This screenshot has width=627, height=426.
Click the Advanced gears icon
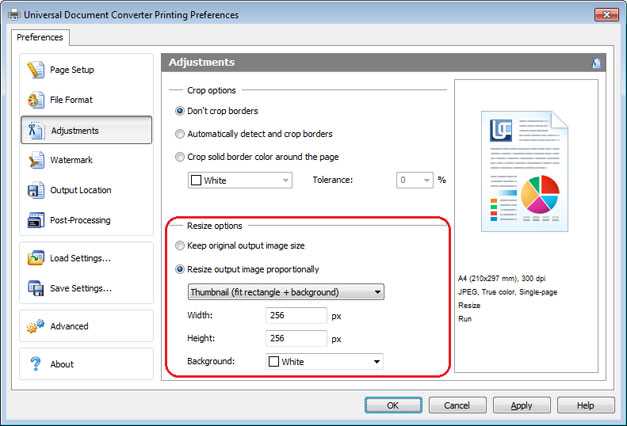(x=36, y=326)
